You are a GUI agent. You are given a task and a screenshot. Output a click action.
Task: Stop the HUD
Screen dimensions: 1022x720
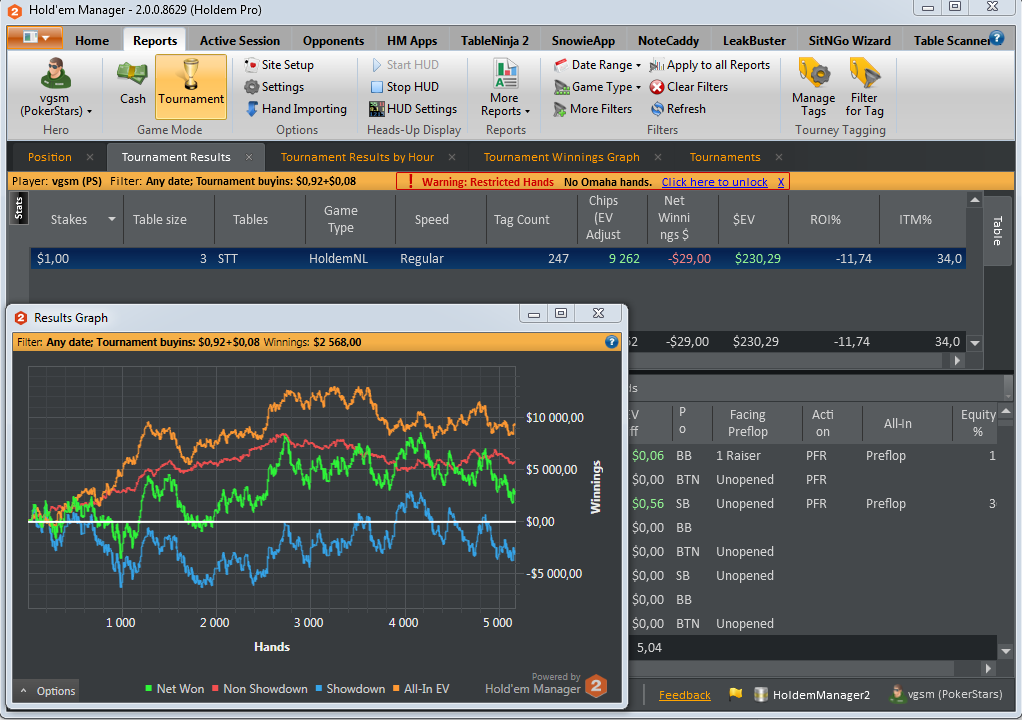[404, 87]
